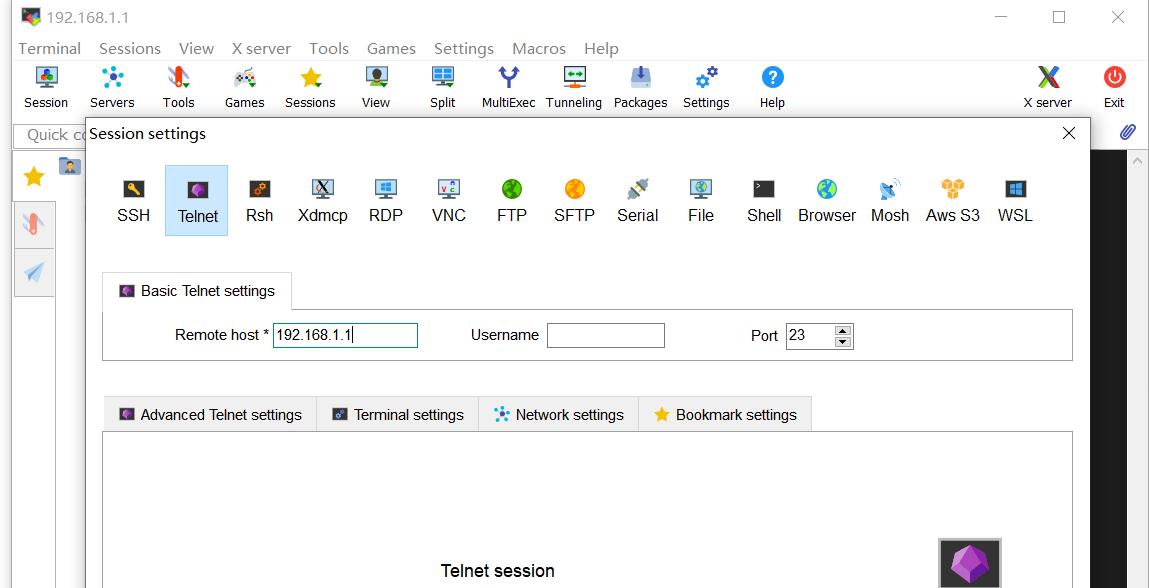Switch to Bookmark settings tab
1149x588 pixels.
point(725,414)
